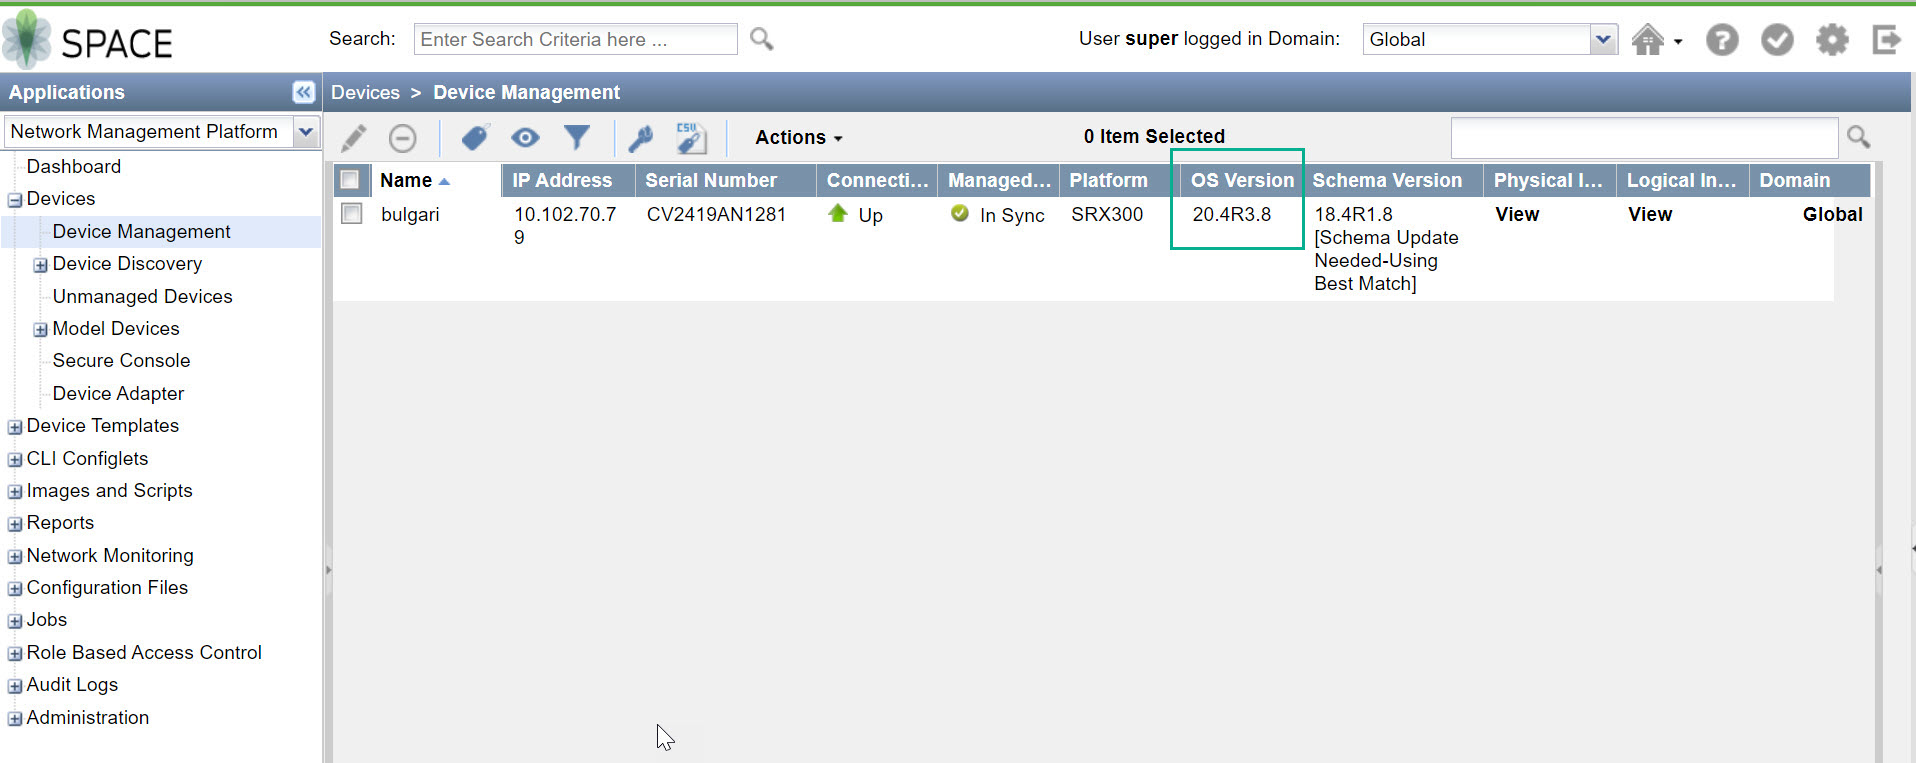Click serial number CV2419AN1281

[x=716, y=214]
